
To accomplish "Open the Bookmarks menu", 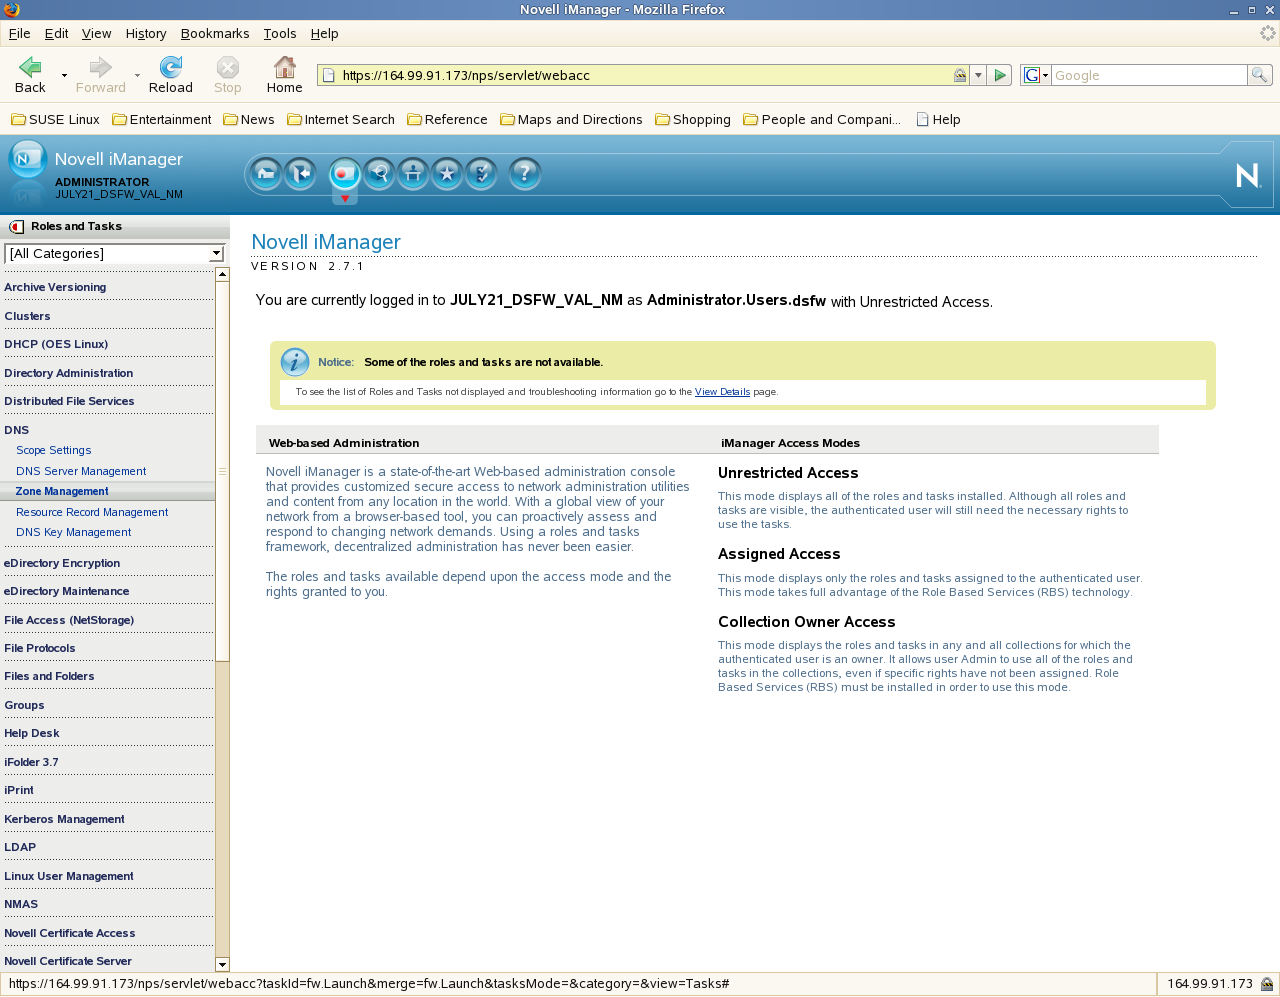I will 215,33.
